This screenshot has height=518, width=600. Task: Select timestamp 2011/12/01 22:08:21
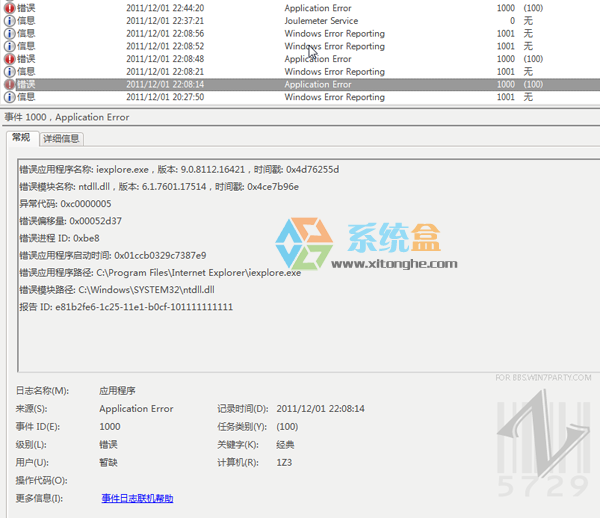click(x=165, y=72)
